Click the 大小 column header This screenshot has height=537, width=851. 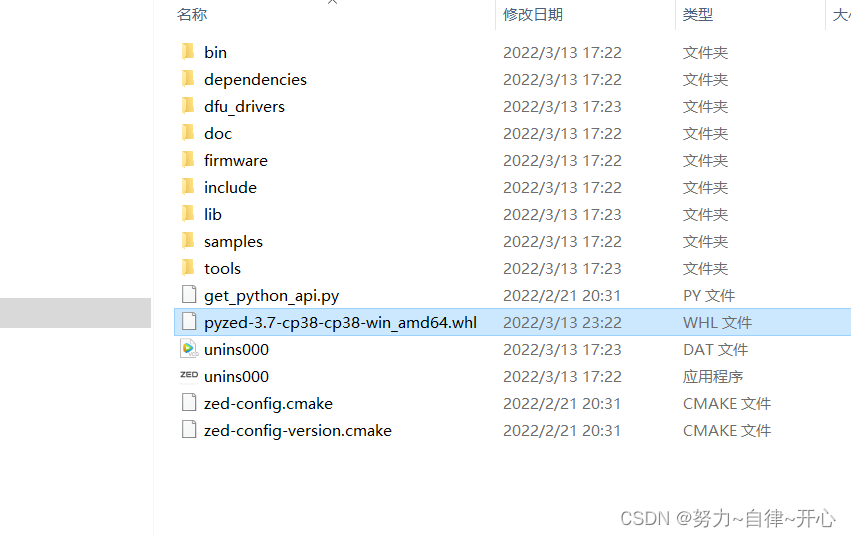[x=841, y=15]
